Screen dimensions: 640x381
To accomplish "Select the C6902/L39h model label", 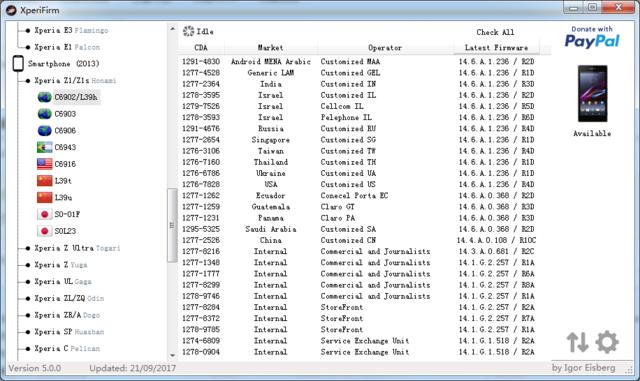I will pos(76,97).
